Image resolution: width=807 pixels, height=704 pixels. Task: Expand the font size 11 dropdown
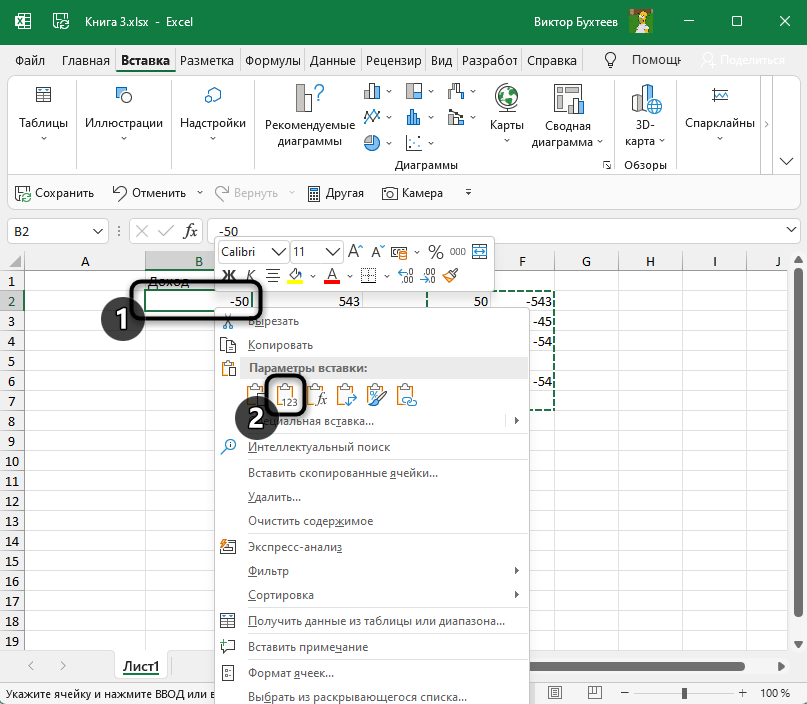(x=332, y=252)
